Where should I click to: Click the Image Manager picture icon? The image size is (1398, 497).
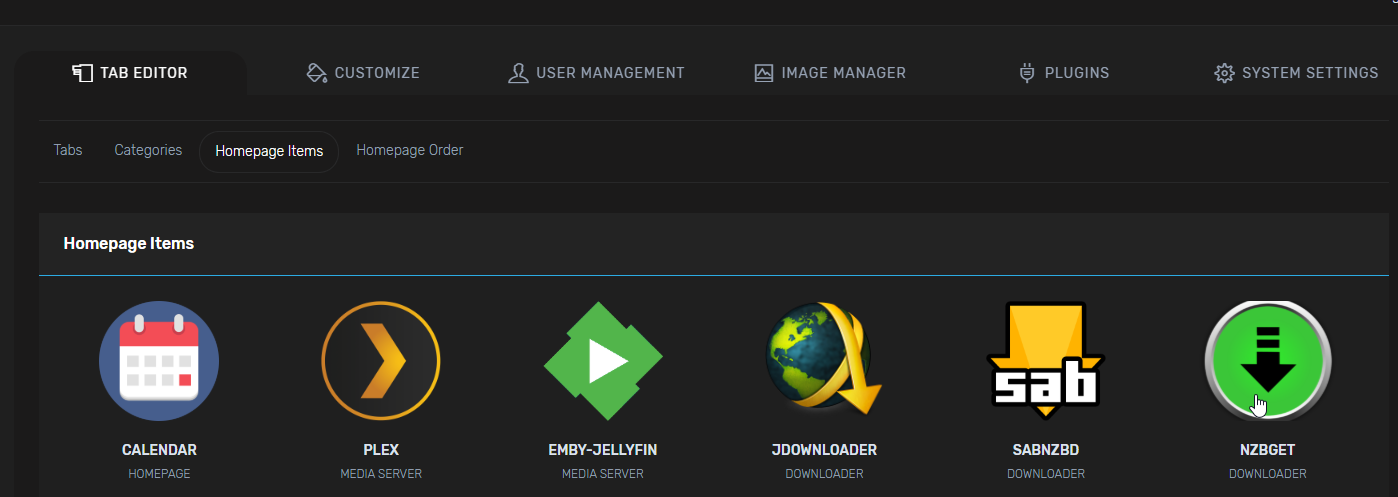[764, 73]
